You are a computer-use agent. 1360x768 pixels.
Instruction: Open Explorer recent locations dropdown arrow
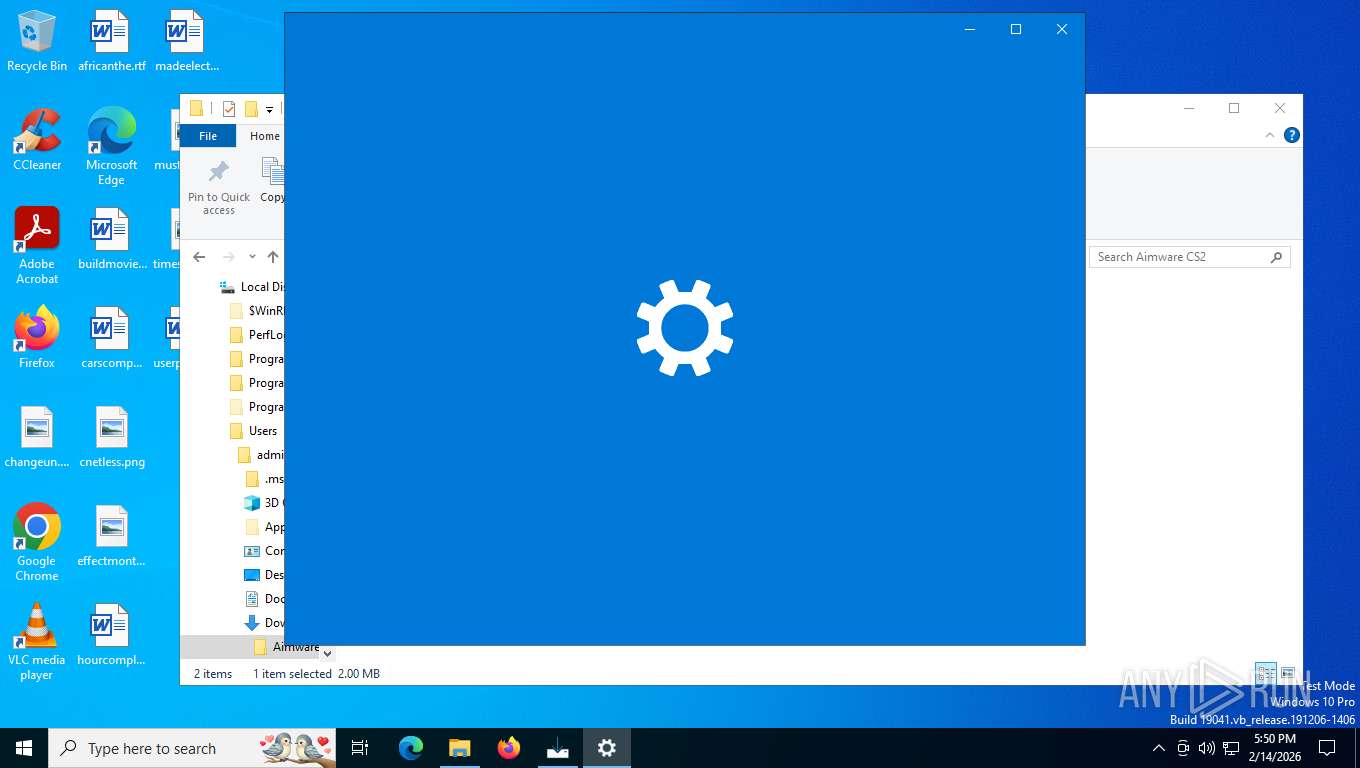click(x=252, y=257)
